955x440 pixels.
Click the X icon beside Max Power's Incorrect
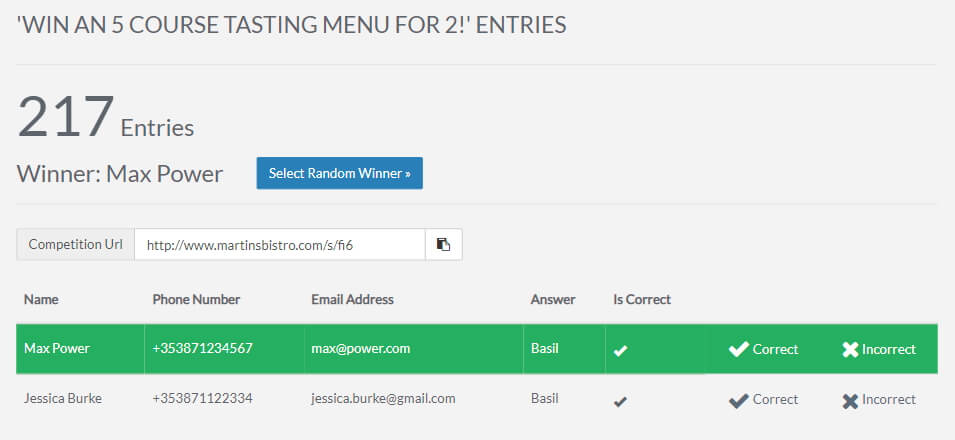tap(850, 349)
